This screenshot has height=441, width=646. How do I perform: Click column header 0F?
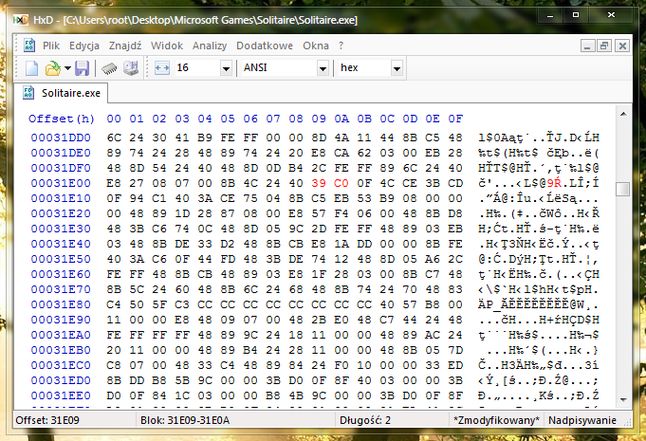point(455,119)
